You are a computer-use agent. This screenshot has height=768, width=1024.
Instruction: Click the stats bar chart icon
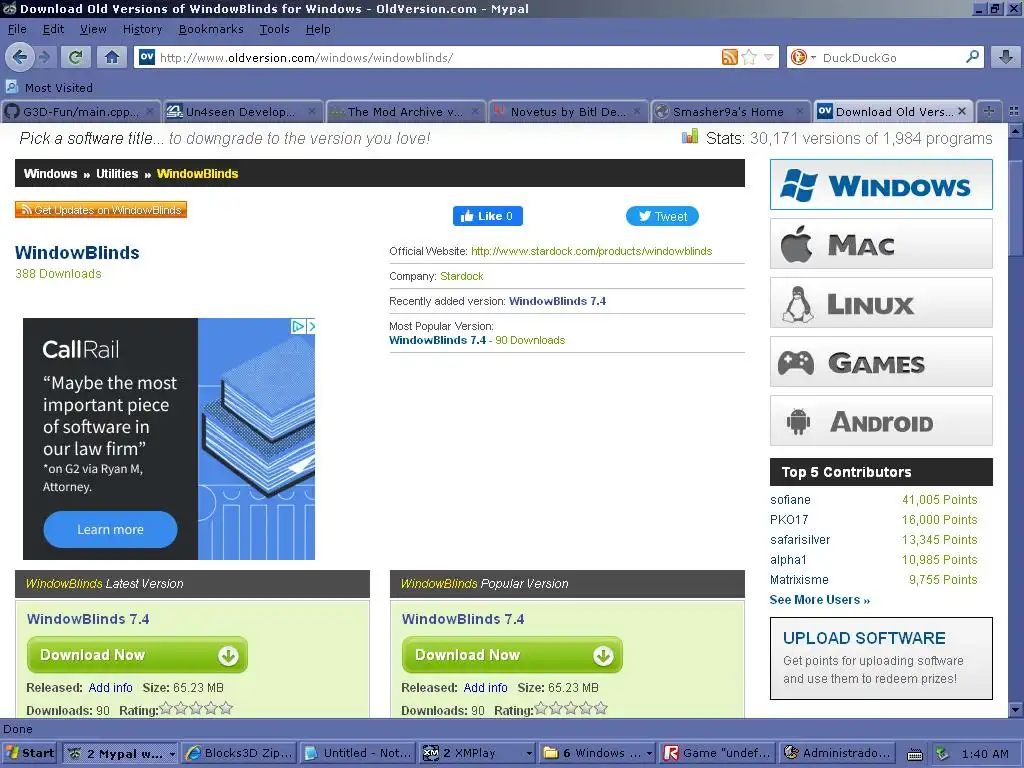690,137
